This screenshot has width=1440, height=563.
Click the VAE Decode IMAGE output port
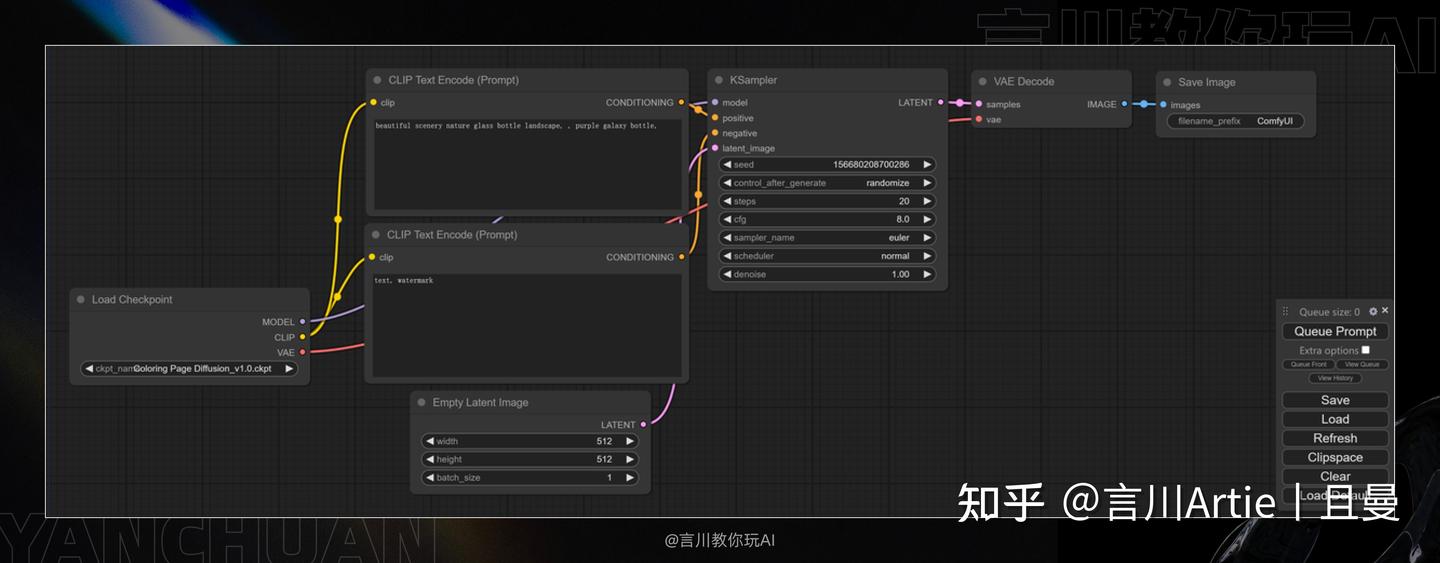1125,103
